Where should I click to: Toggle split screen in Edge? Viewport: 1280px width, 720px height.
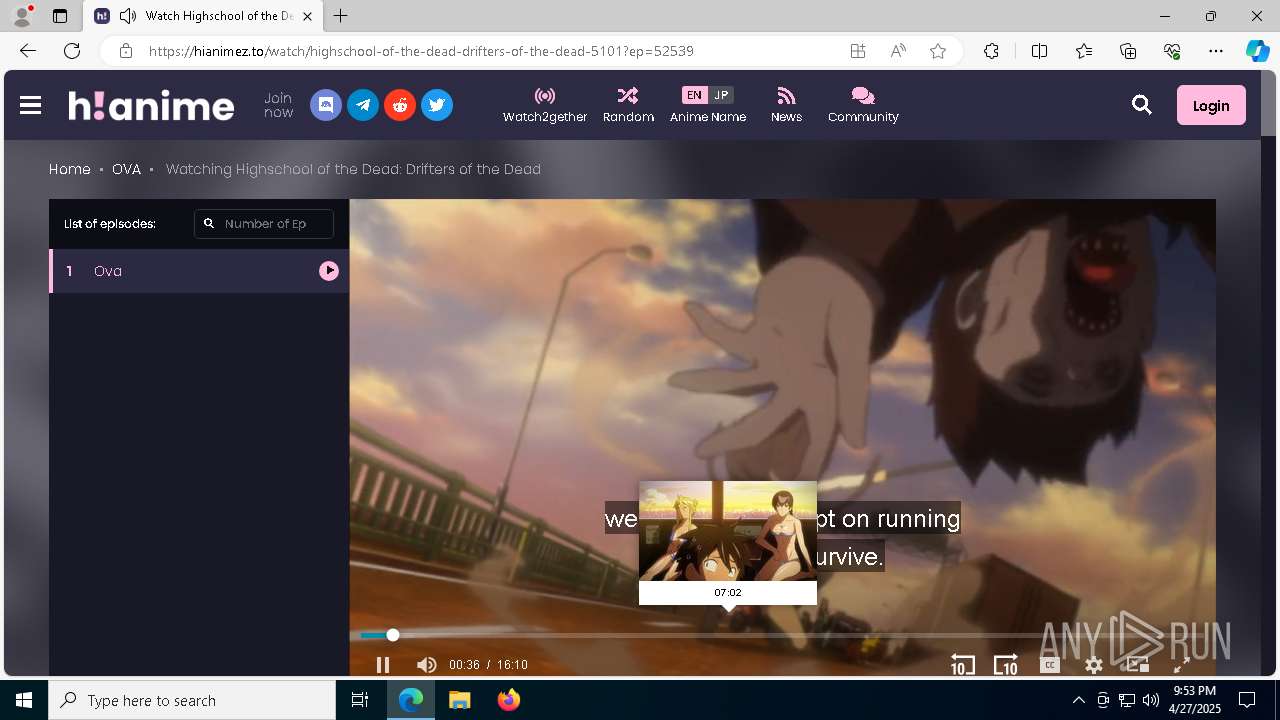[1039, 51]
